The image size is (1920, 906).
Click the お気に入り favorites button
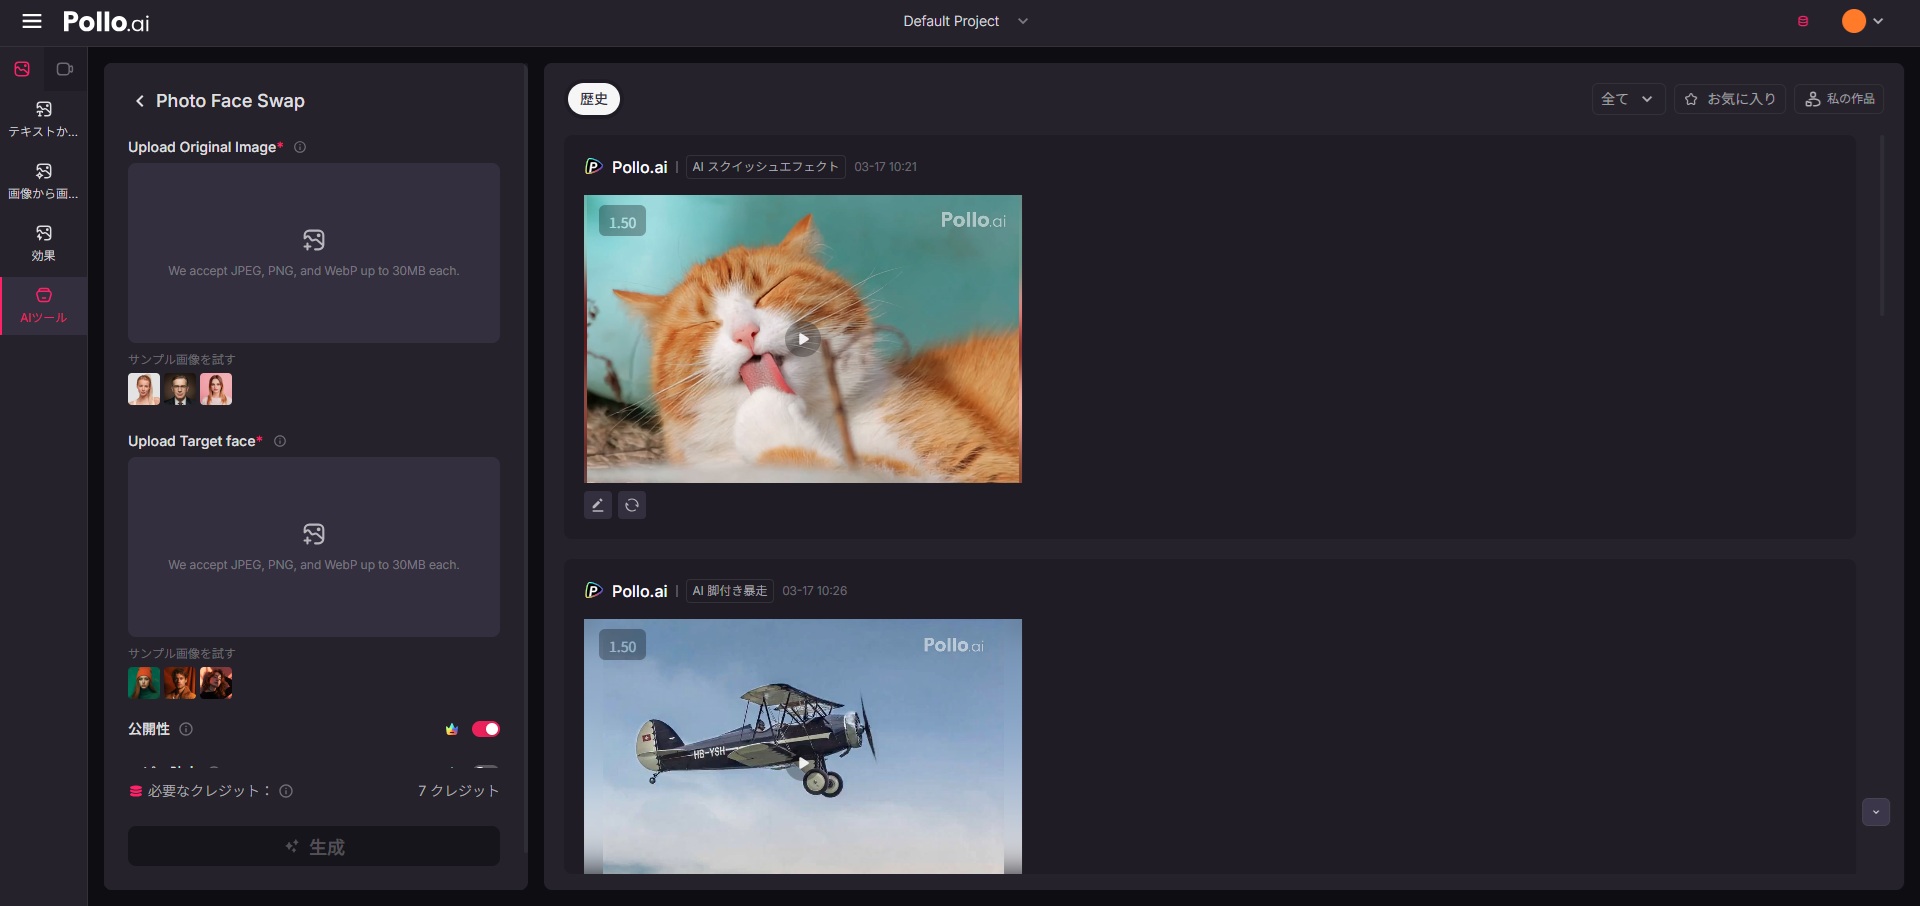[x=1730, y=99]
